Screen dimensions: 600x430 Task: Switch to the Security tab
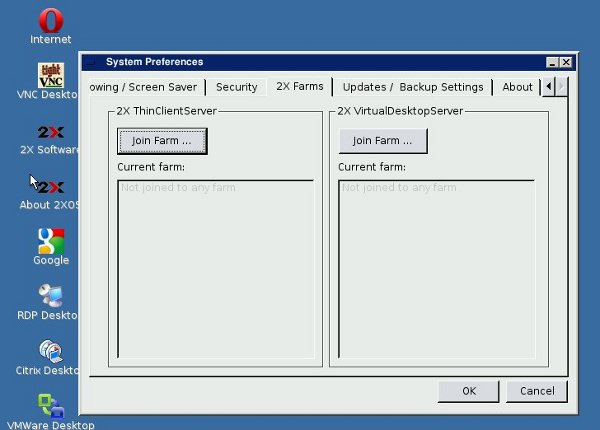236,87
